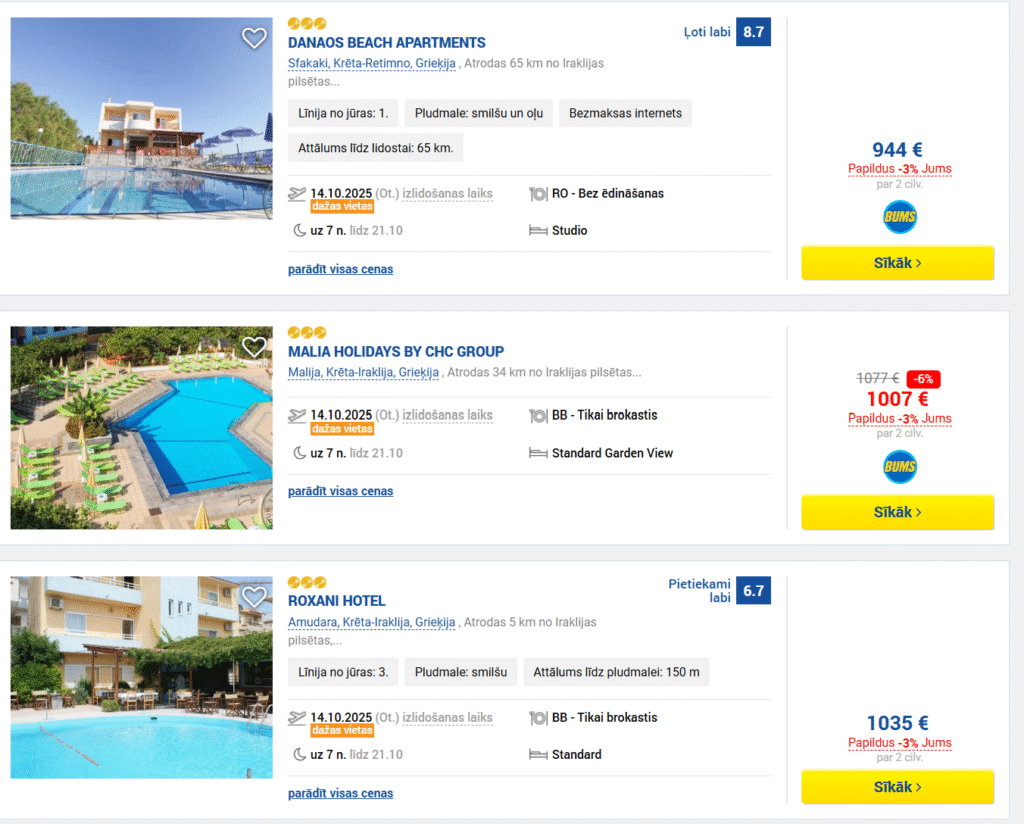Open Malia Holidays by CHC Group title

[x=395, y=351]
